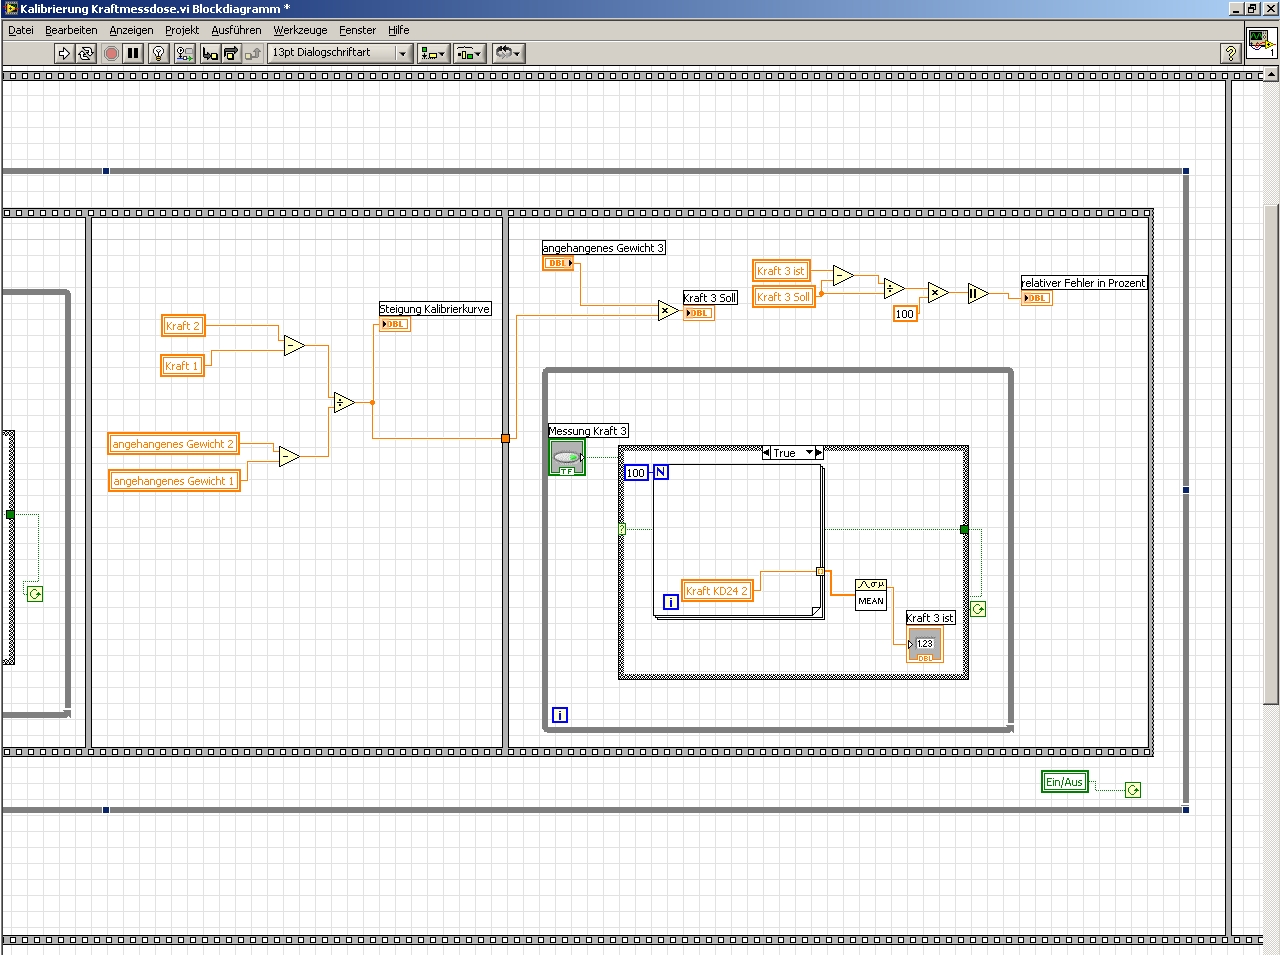
Task: Open context help with question mark icon
Action: click(x=1231, y=53)
